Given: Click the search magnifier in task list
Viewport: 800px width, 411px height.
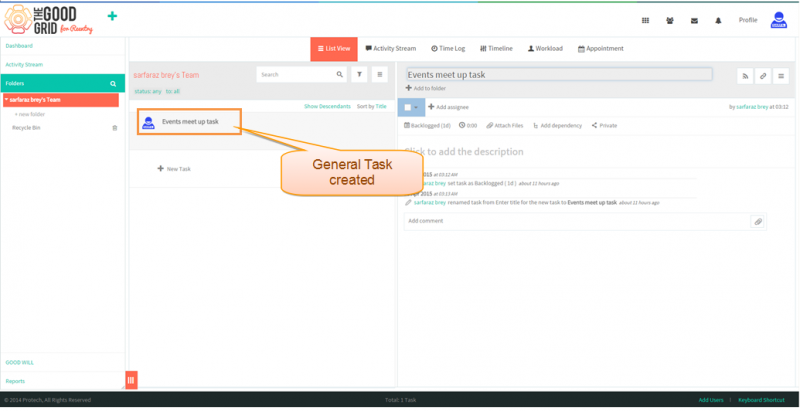Looking at the screenshot, I should pos(340,74).
